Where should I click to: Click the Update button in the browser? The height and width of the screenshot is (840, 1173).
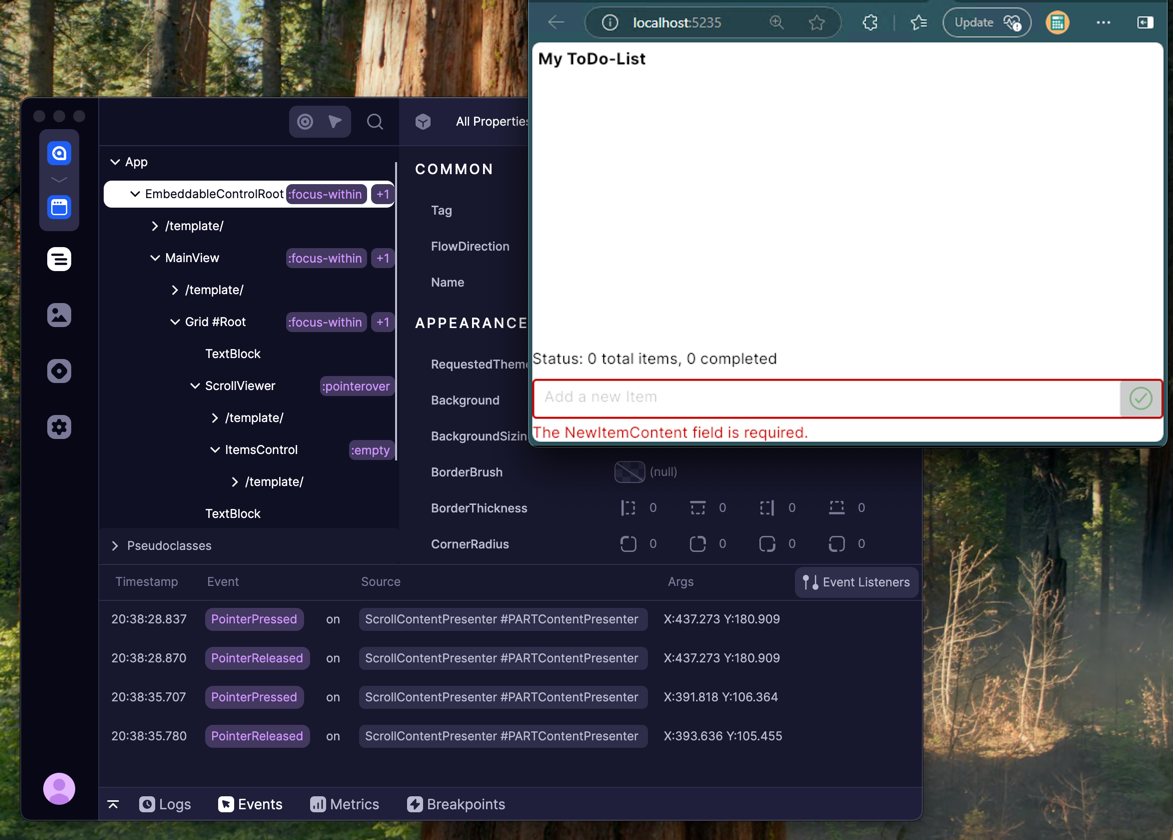pos(985,21)
